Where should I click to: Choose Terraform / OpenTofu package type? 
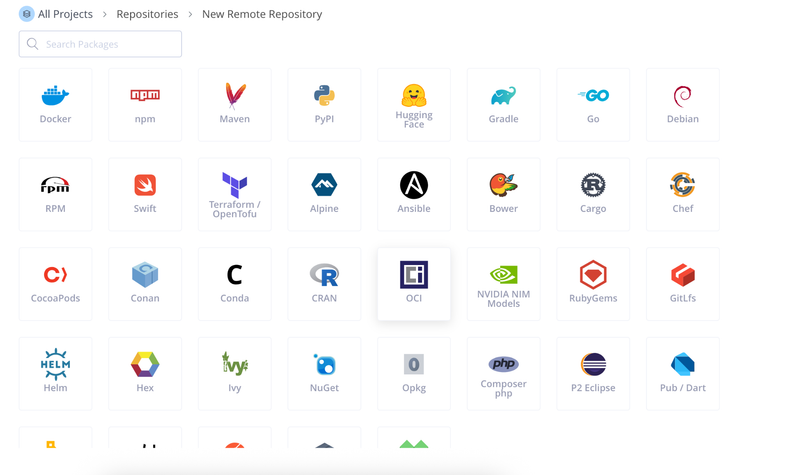tap(235, 194)
